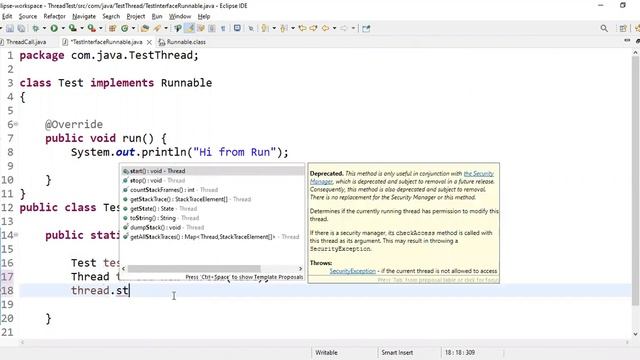Screen dimensions: 640x360
Task: Open the Run menu
Action: click(157, 16)
